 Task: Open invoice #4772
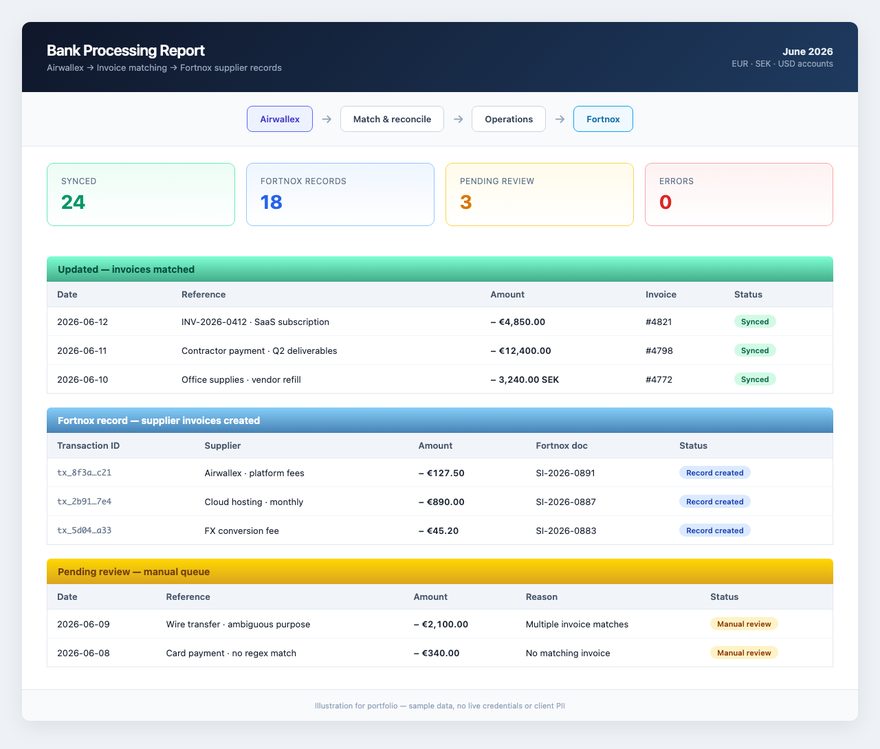(x=659, y=380)
